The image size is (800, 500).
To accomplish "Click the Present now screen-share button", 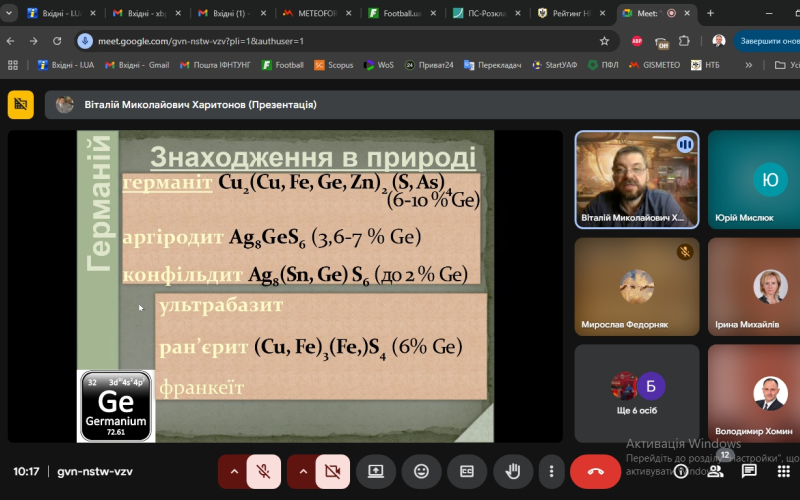I will click(x=376, y=471).
